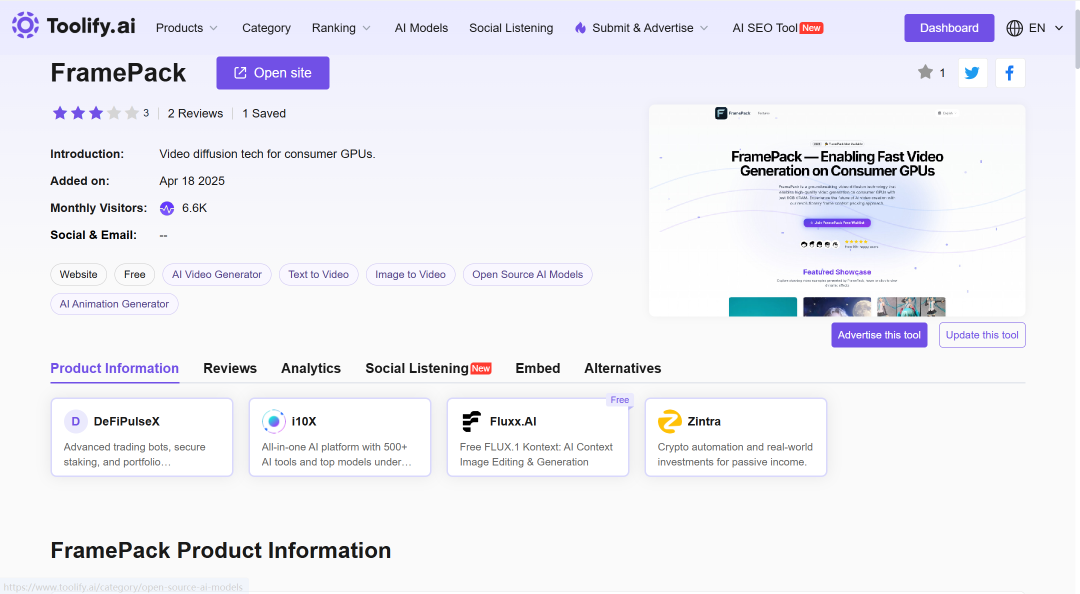
Task: Open the AI SEO Tool menu item
Action: pos(778,28)
